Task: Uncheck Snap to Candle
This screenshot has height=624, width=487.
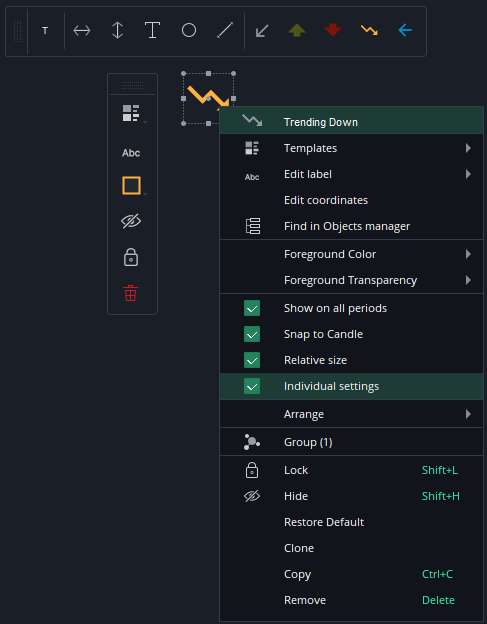Action: (252, 334)
